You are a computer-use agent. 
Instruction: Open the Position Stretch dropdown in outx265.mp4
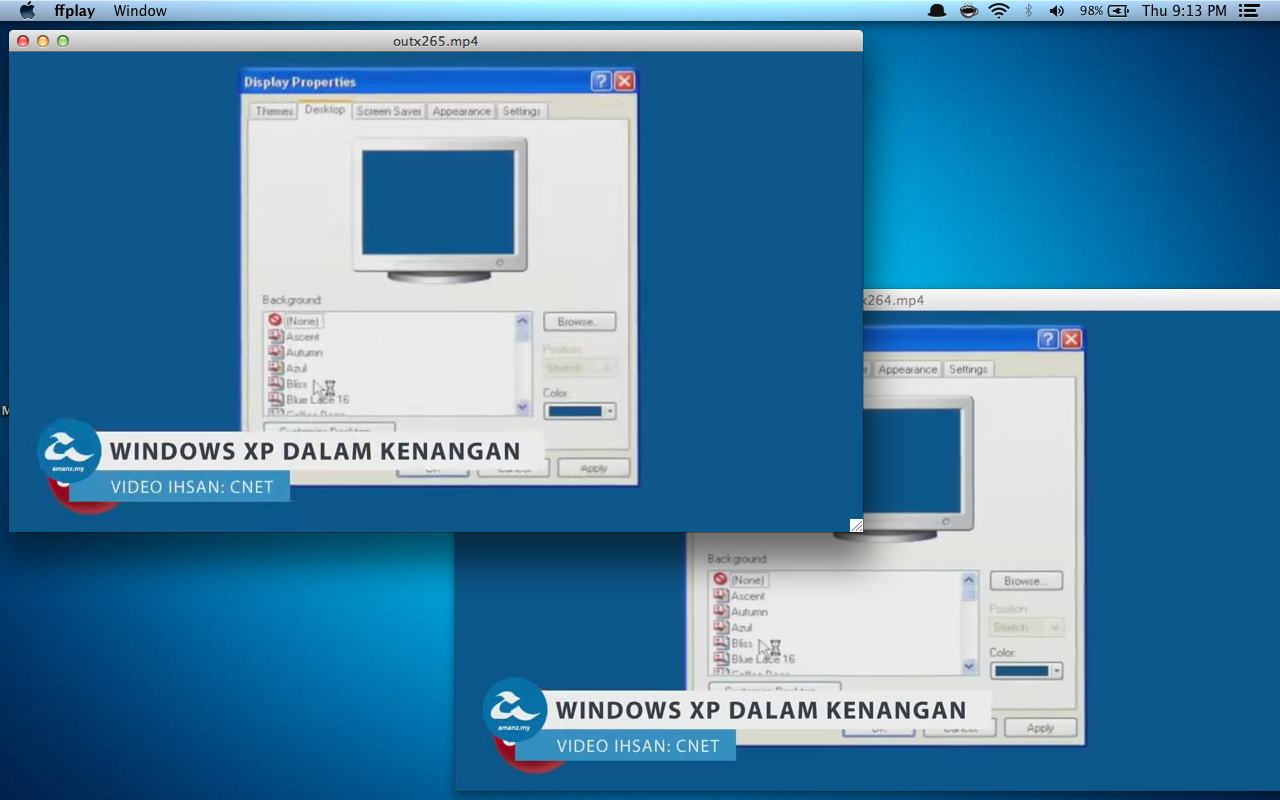point(579,368)
